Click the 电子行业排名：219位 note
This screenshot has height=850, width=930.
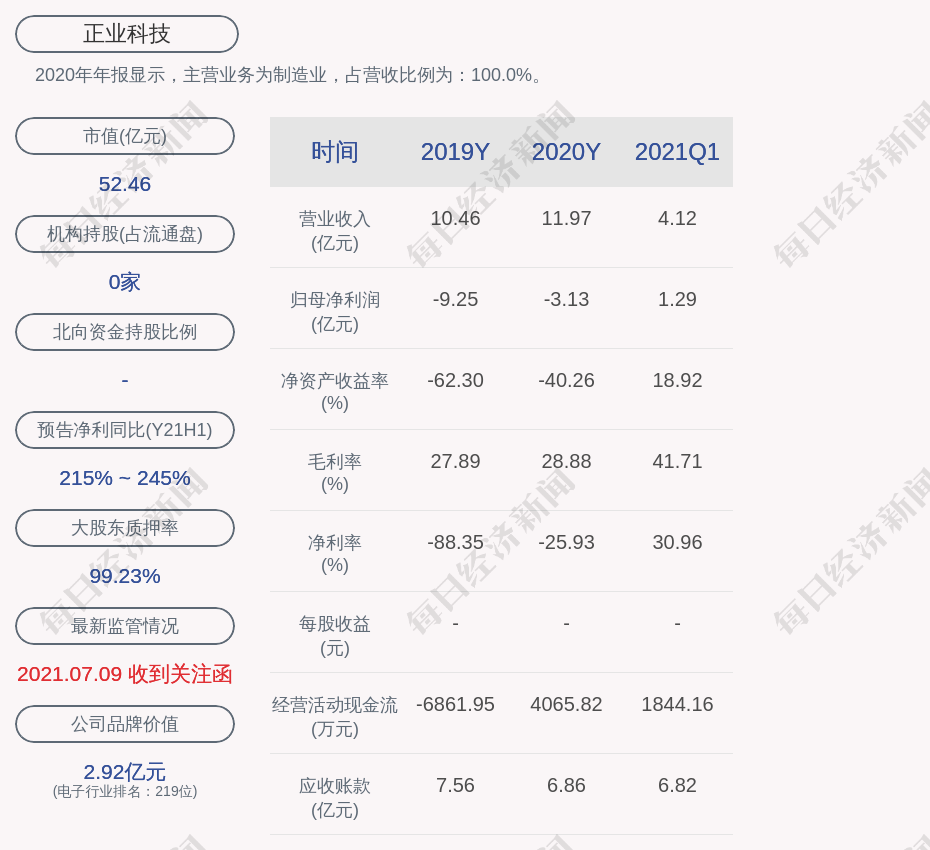(125, 791)
